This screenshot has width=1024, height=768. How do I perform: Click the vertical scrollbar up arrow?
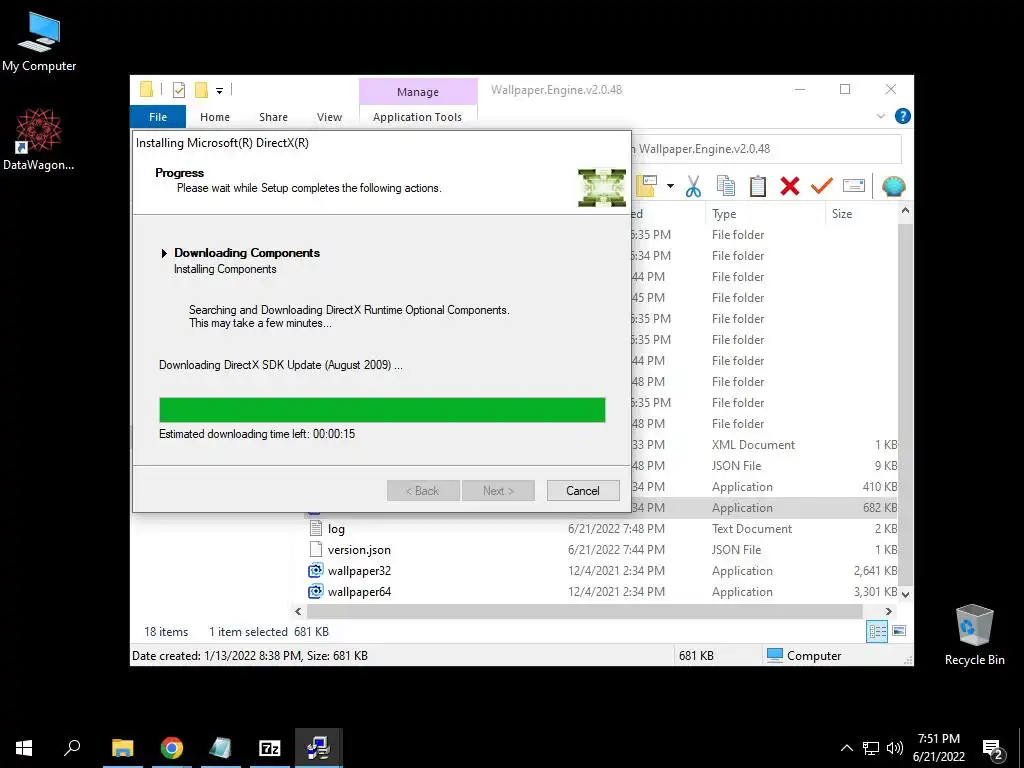point(905,211)
